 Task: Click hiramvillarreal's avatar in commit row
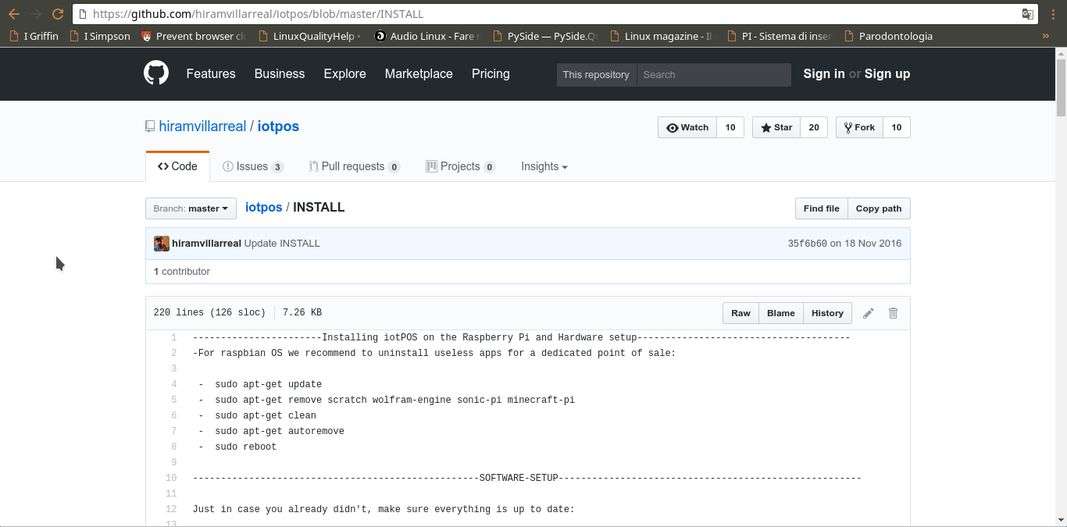point(161,243)
